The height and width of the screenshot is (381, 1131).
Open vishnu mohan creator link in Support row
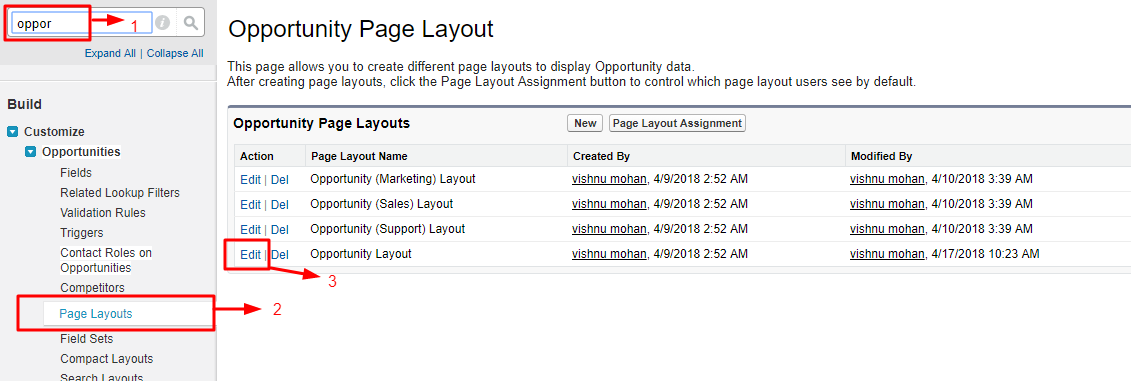pos(609,229)
